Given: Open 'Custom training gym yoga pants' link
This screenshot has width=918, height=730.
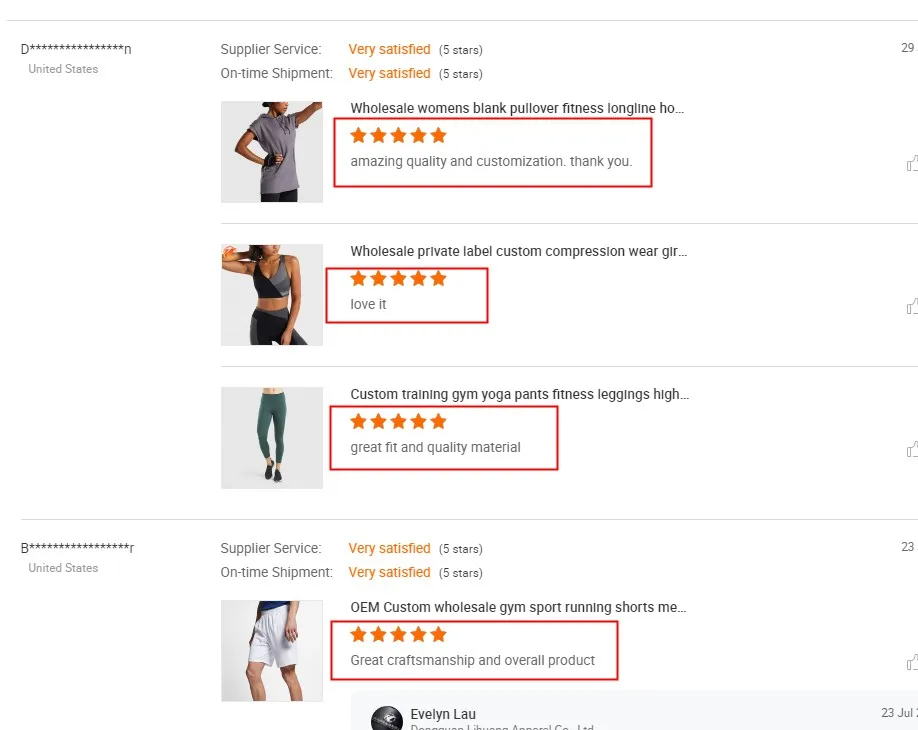Looking at the screenshot, I should pyautogui.click(x=519, y=394).
